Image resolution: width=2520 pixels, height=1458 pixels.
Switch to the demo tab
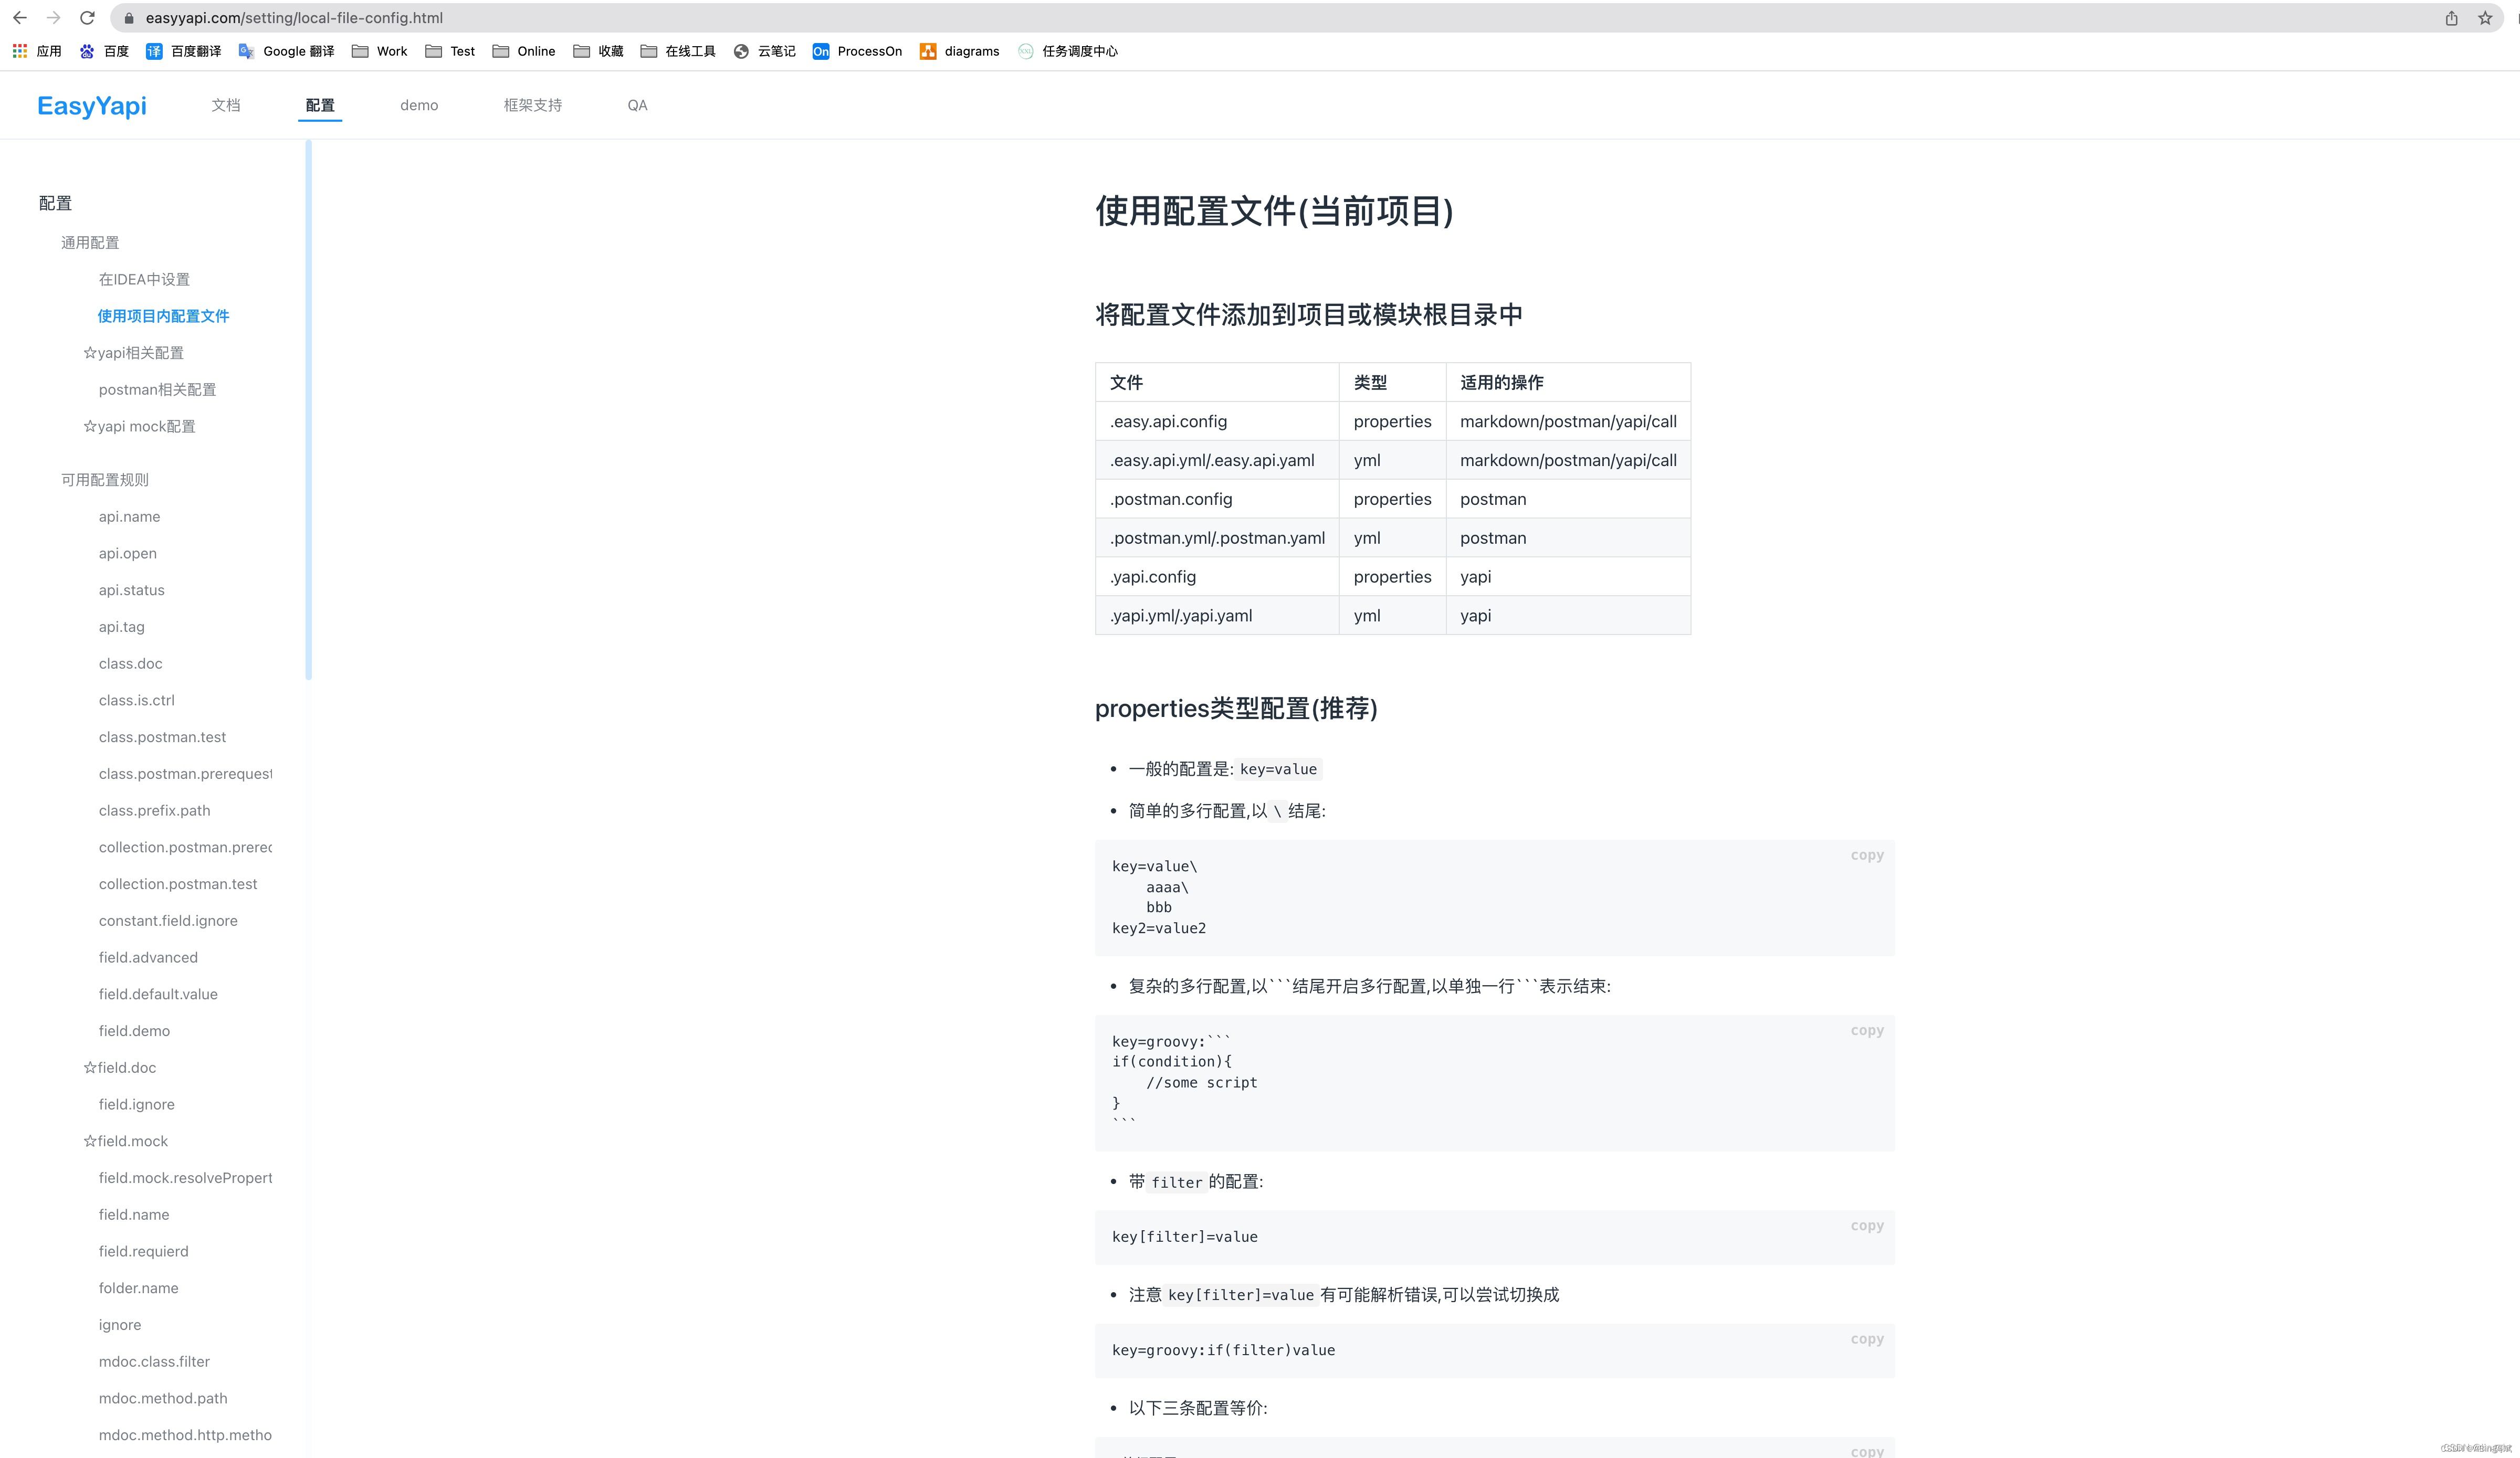pos(419,105)
